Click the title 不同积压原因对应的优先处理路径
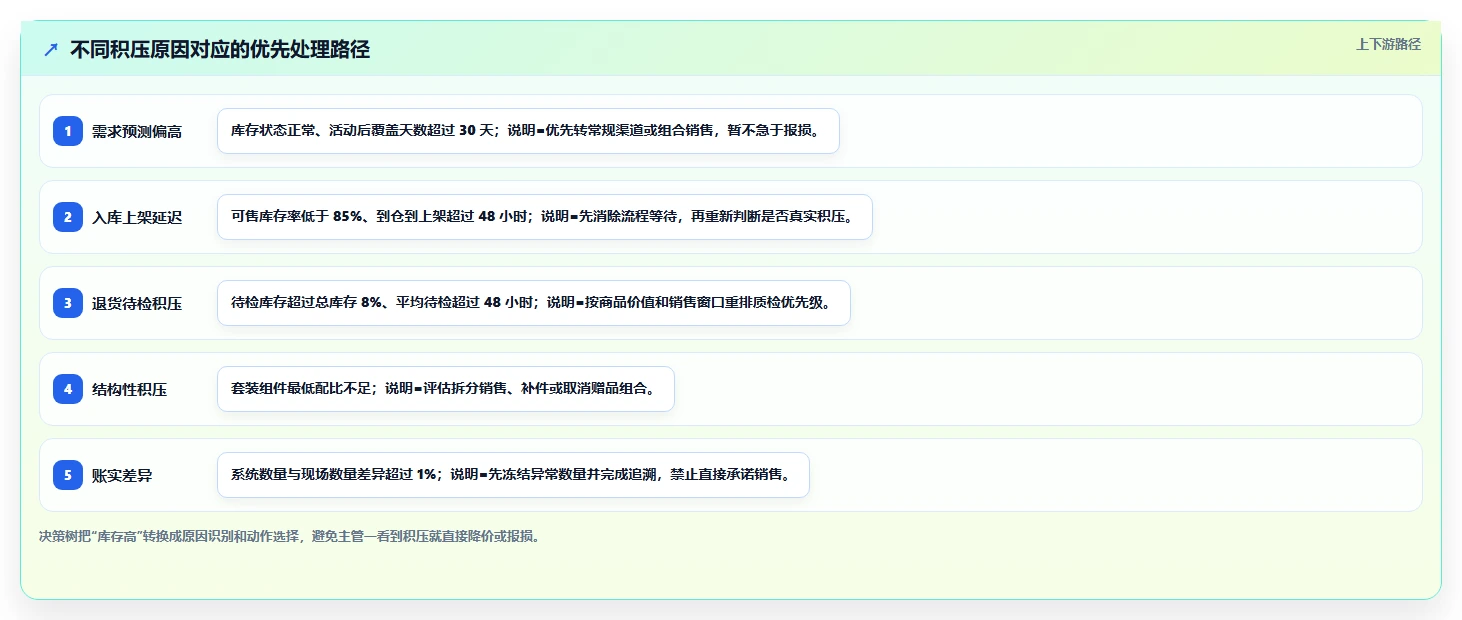The height and width of the screenshot is (620, 1462). pos(220,50)
